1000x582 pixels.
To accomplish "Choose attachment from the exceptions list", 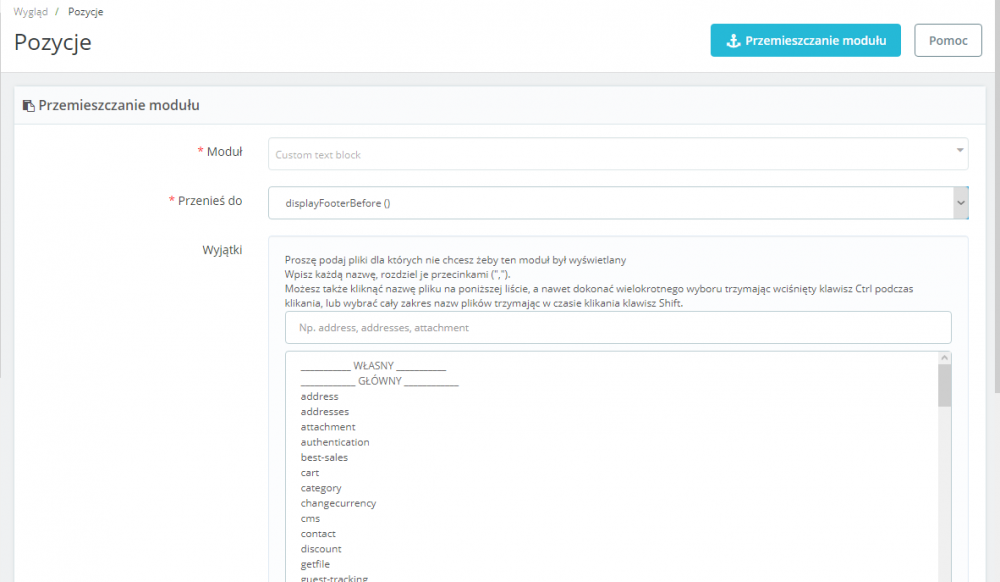I will [328, 427].
